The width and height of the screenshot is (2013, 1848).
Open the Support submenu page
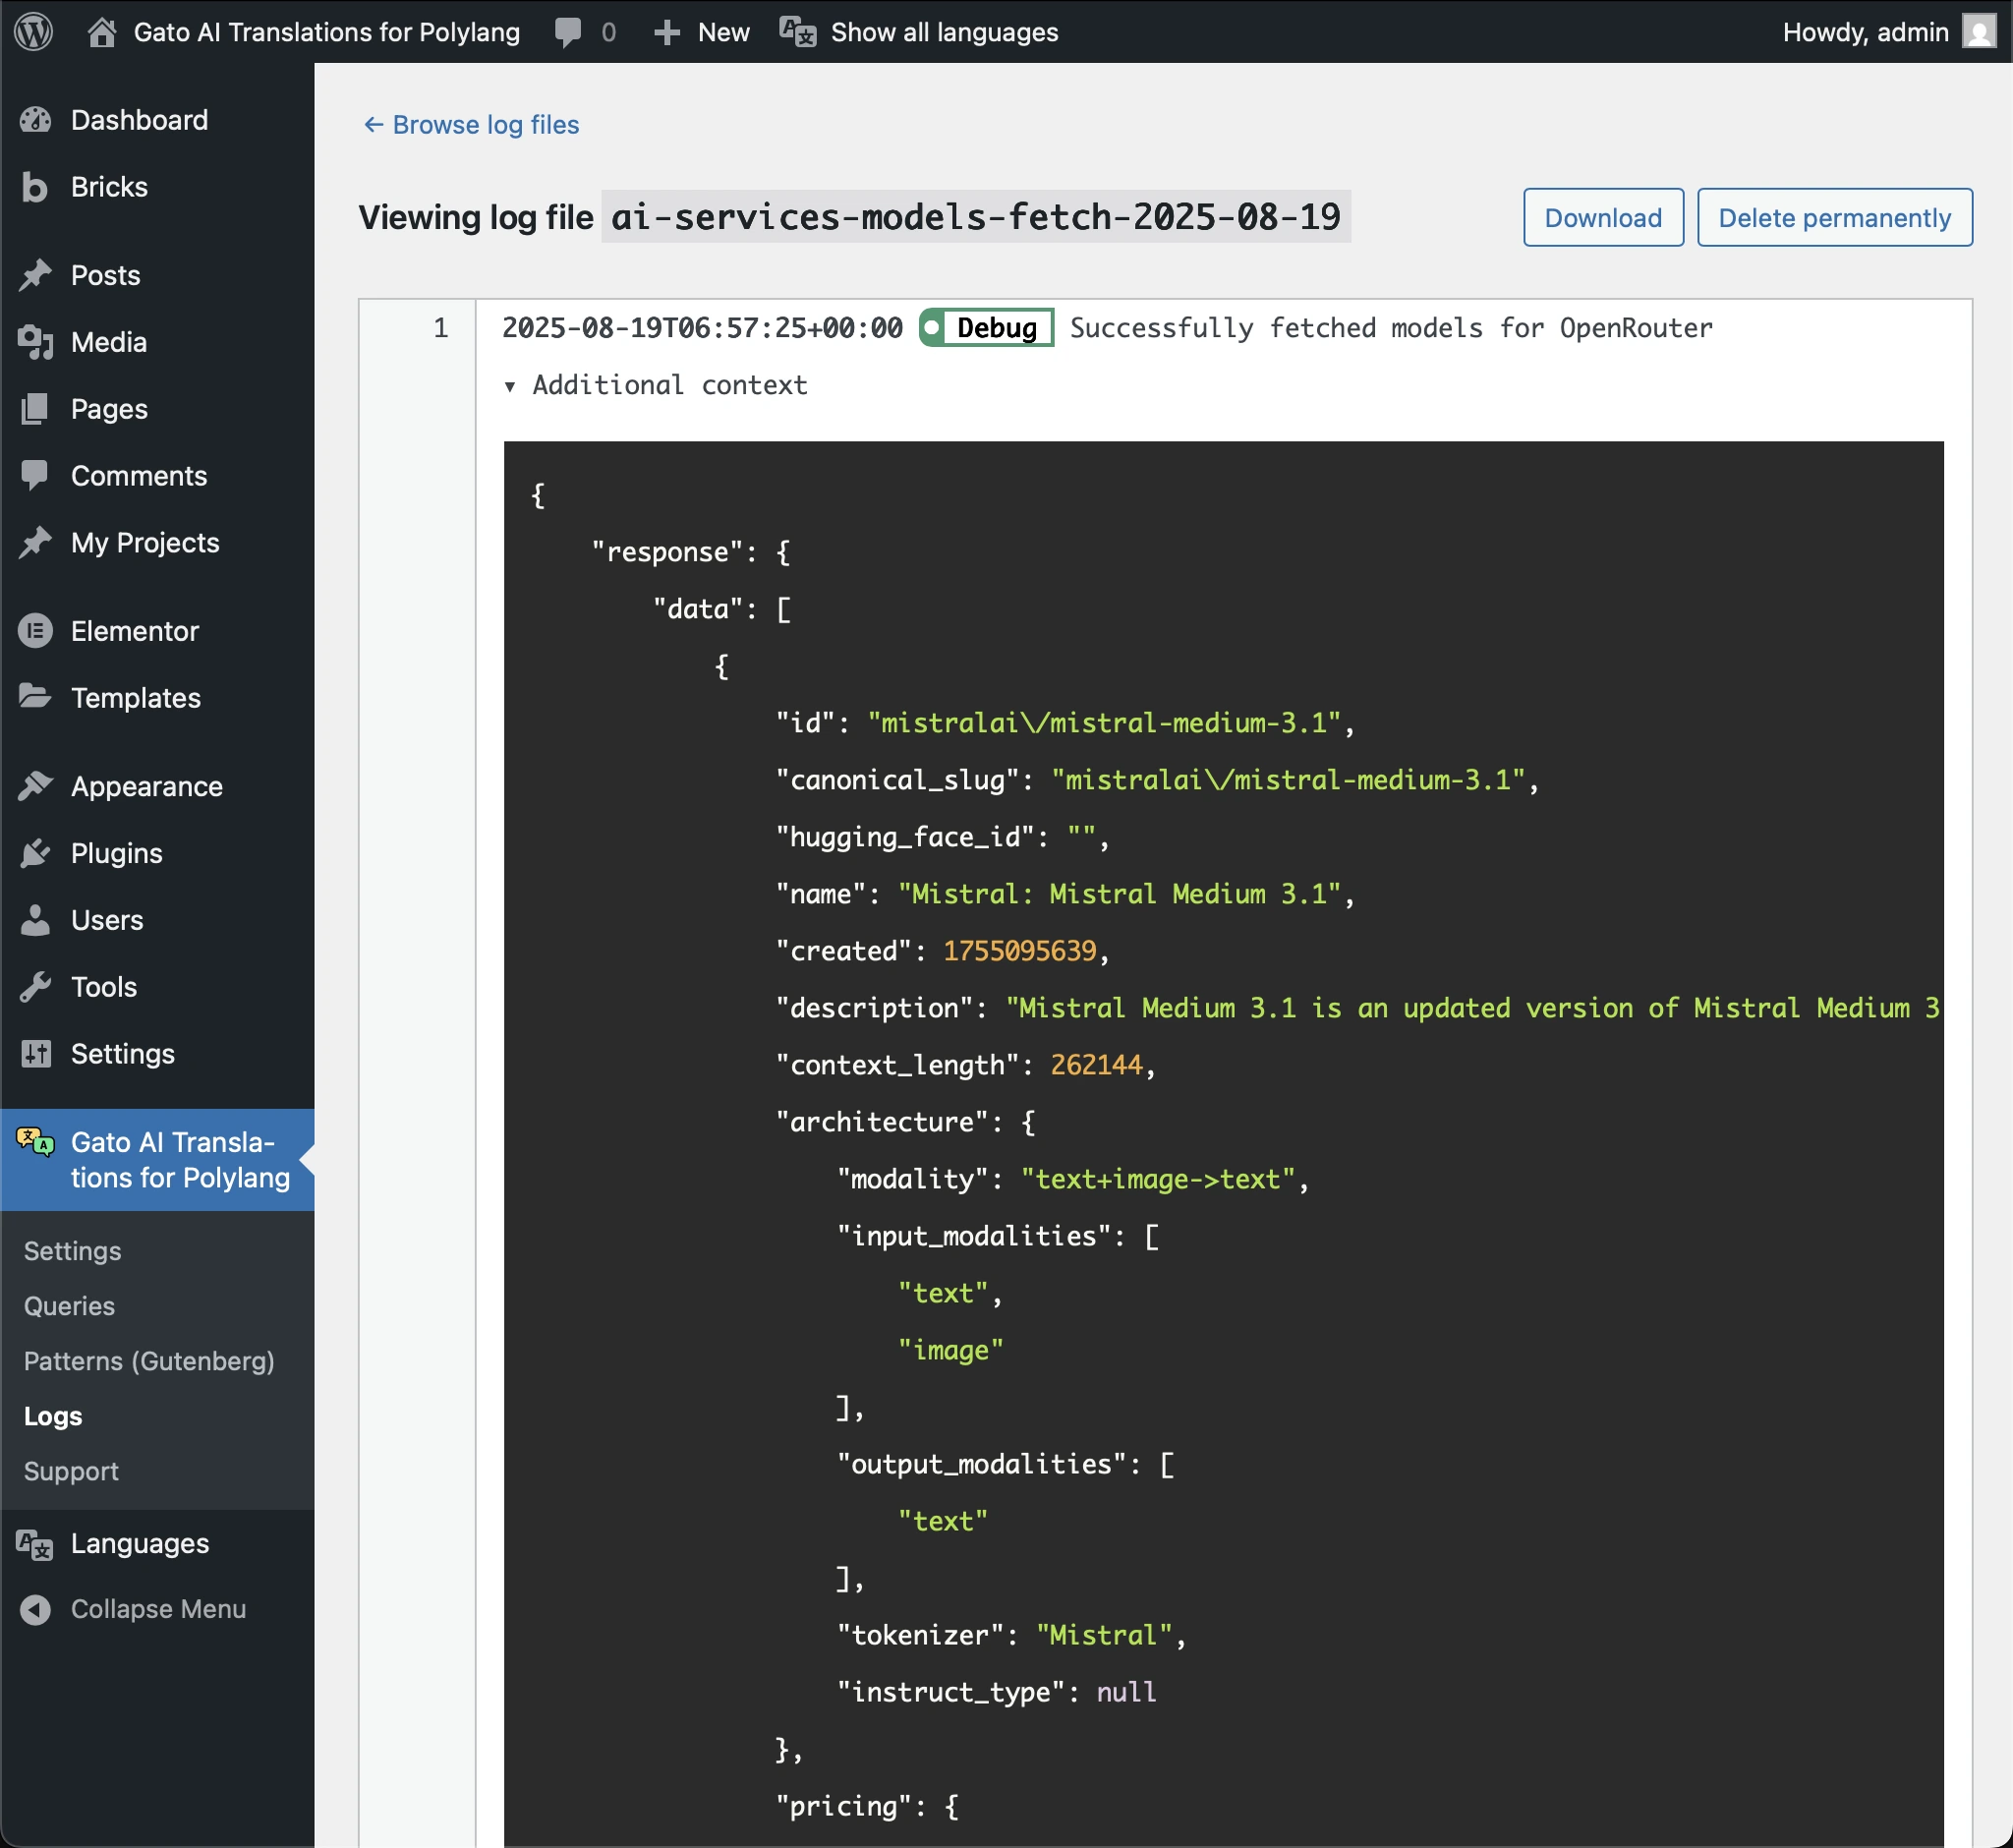click(x=71, y=1471)
